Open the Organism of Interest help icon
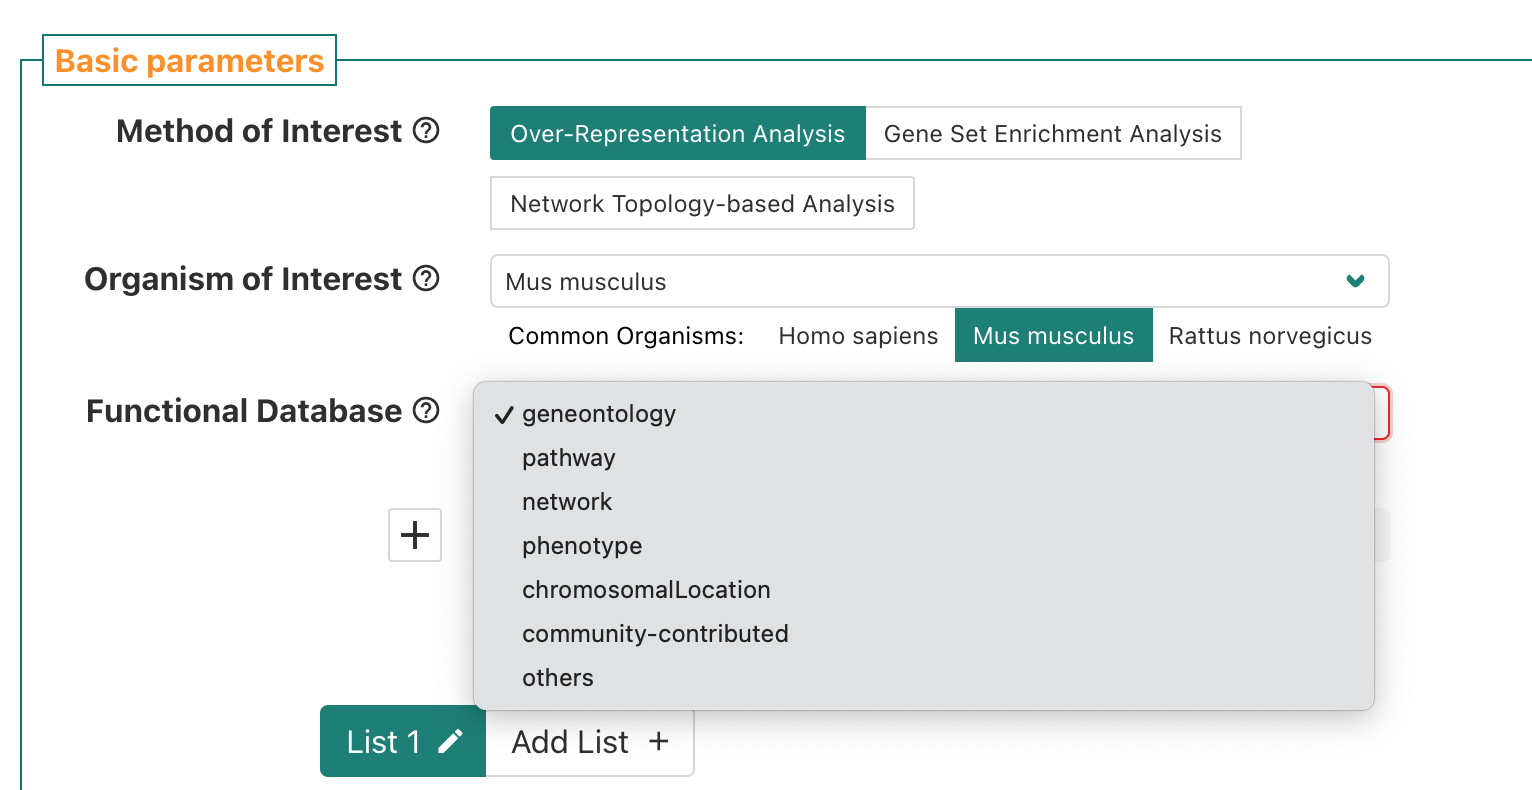The width and height of the screenshot is (1532, 790). click(x=428, y=279)
